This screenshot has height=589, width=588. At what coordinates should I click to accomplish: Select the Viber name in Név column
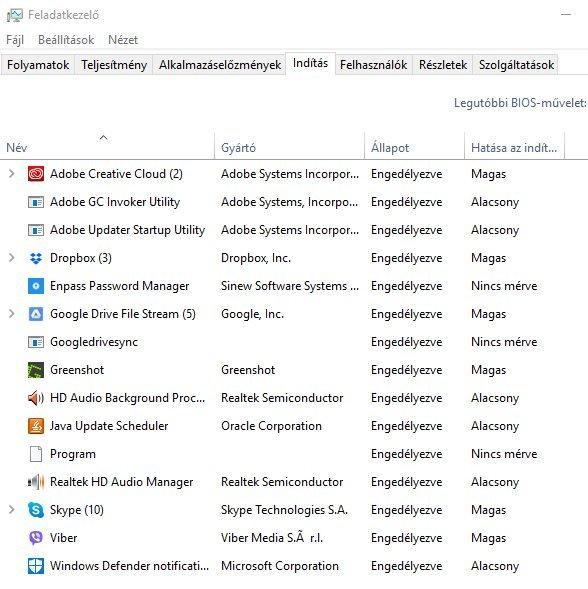(x=63, y=538)
